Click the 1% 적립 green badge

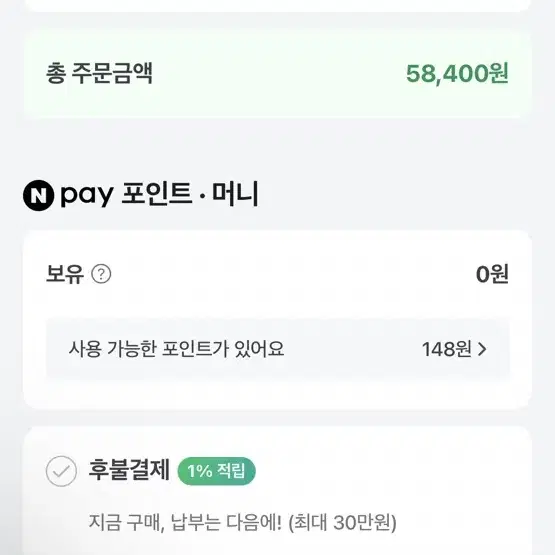tap(216, 471)
